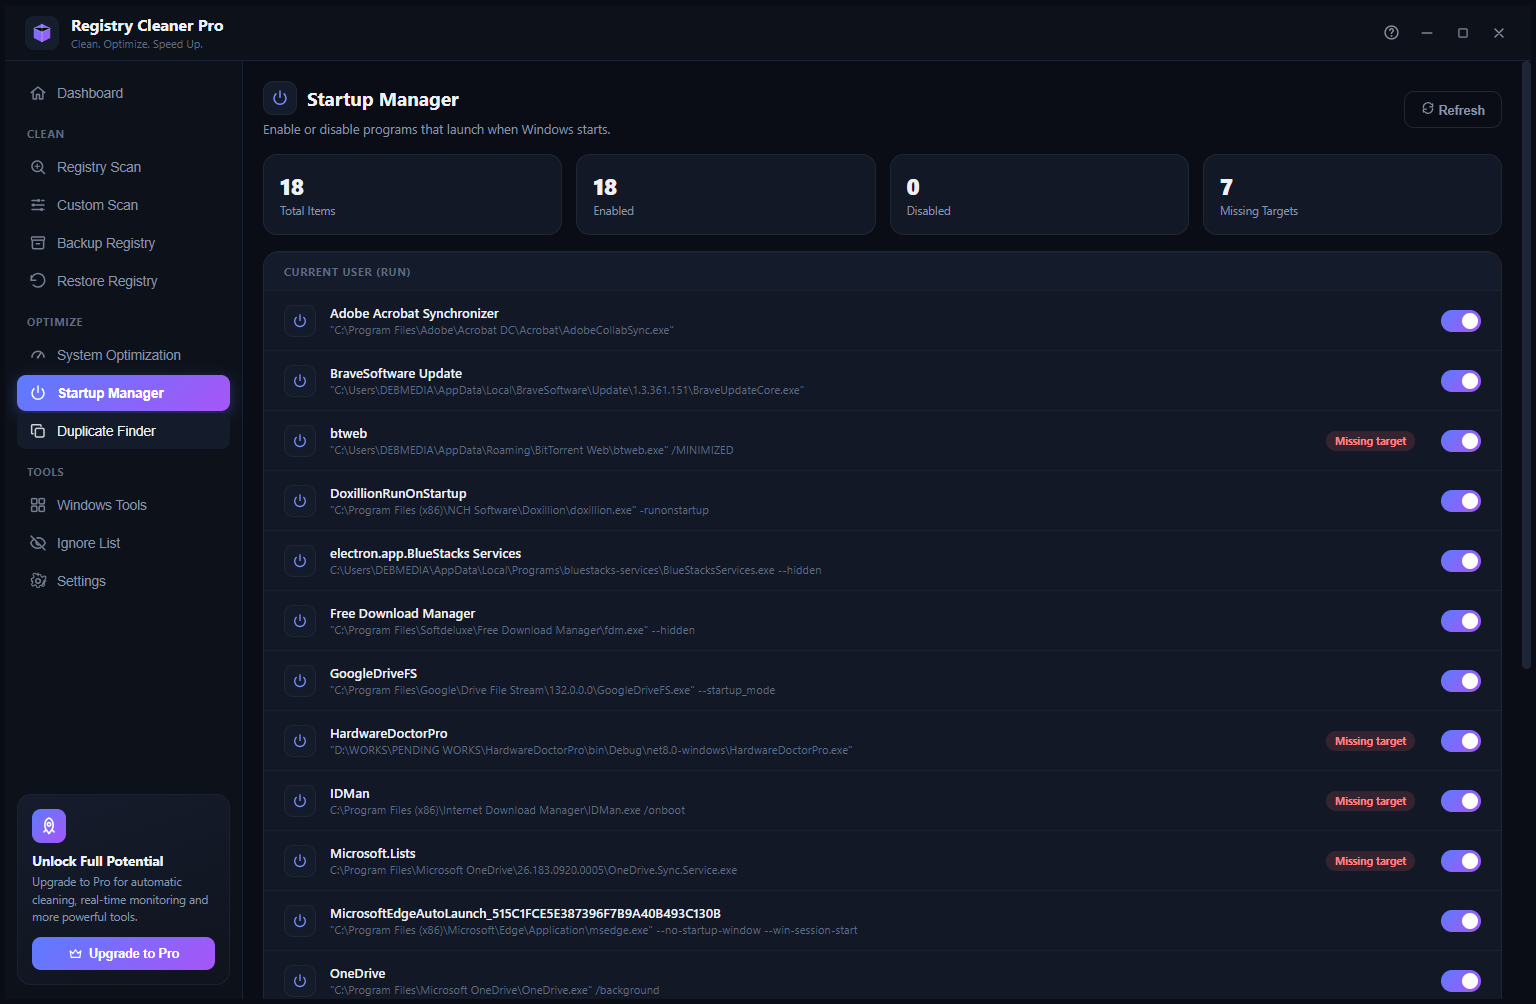
Task: Disable Adobe Acrobat Synchronizer startup toggle
Action: 1461,321
